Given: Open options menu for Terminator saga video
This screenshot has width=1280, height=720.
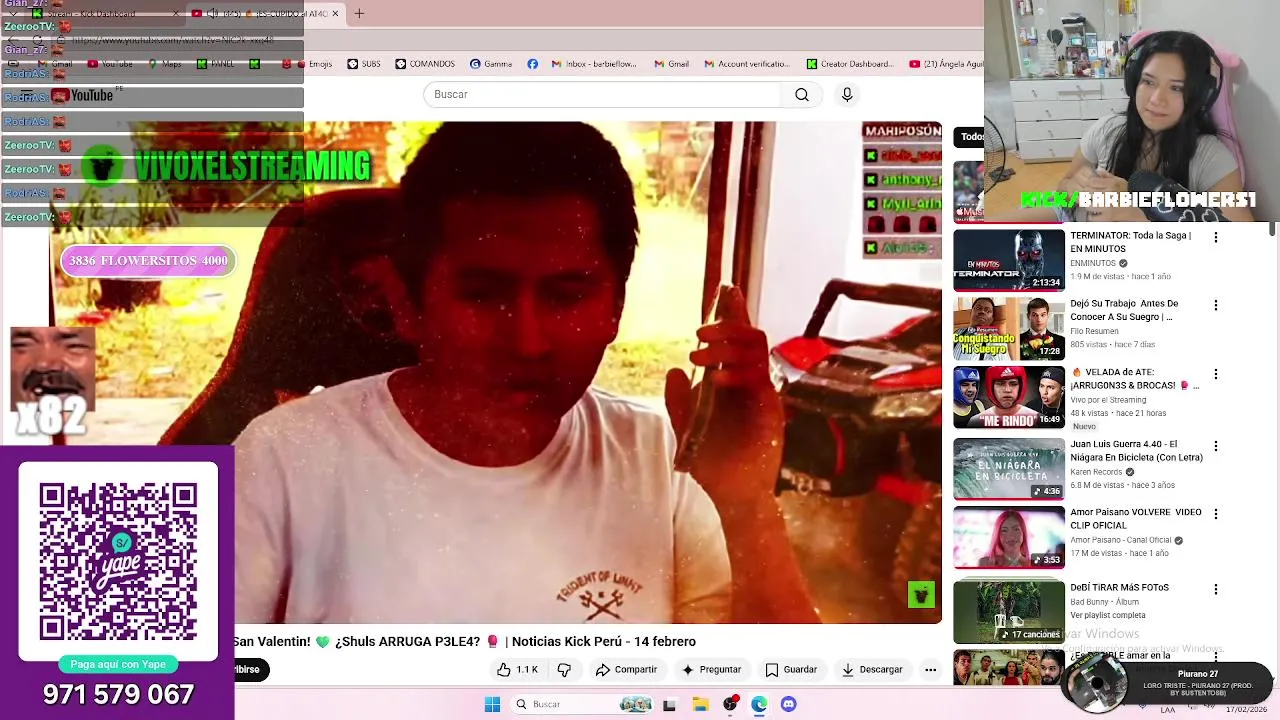Looking at the screenshot, I should (x=1216, y=237).
